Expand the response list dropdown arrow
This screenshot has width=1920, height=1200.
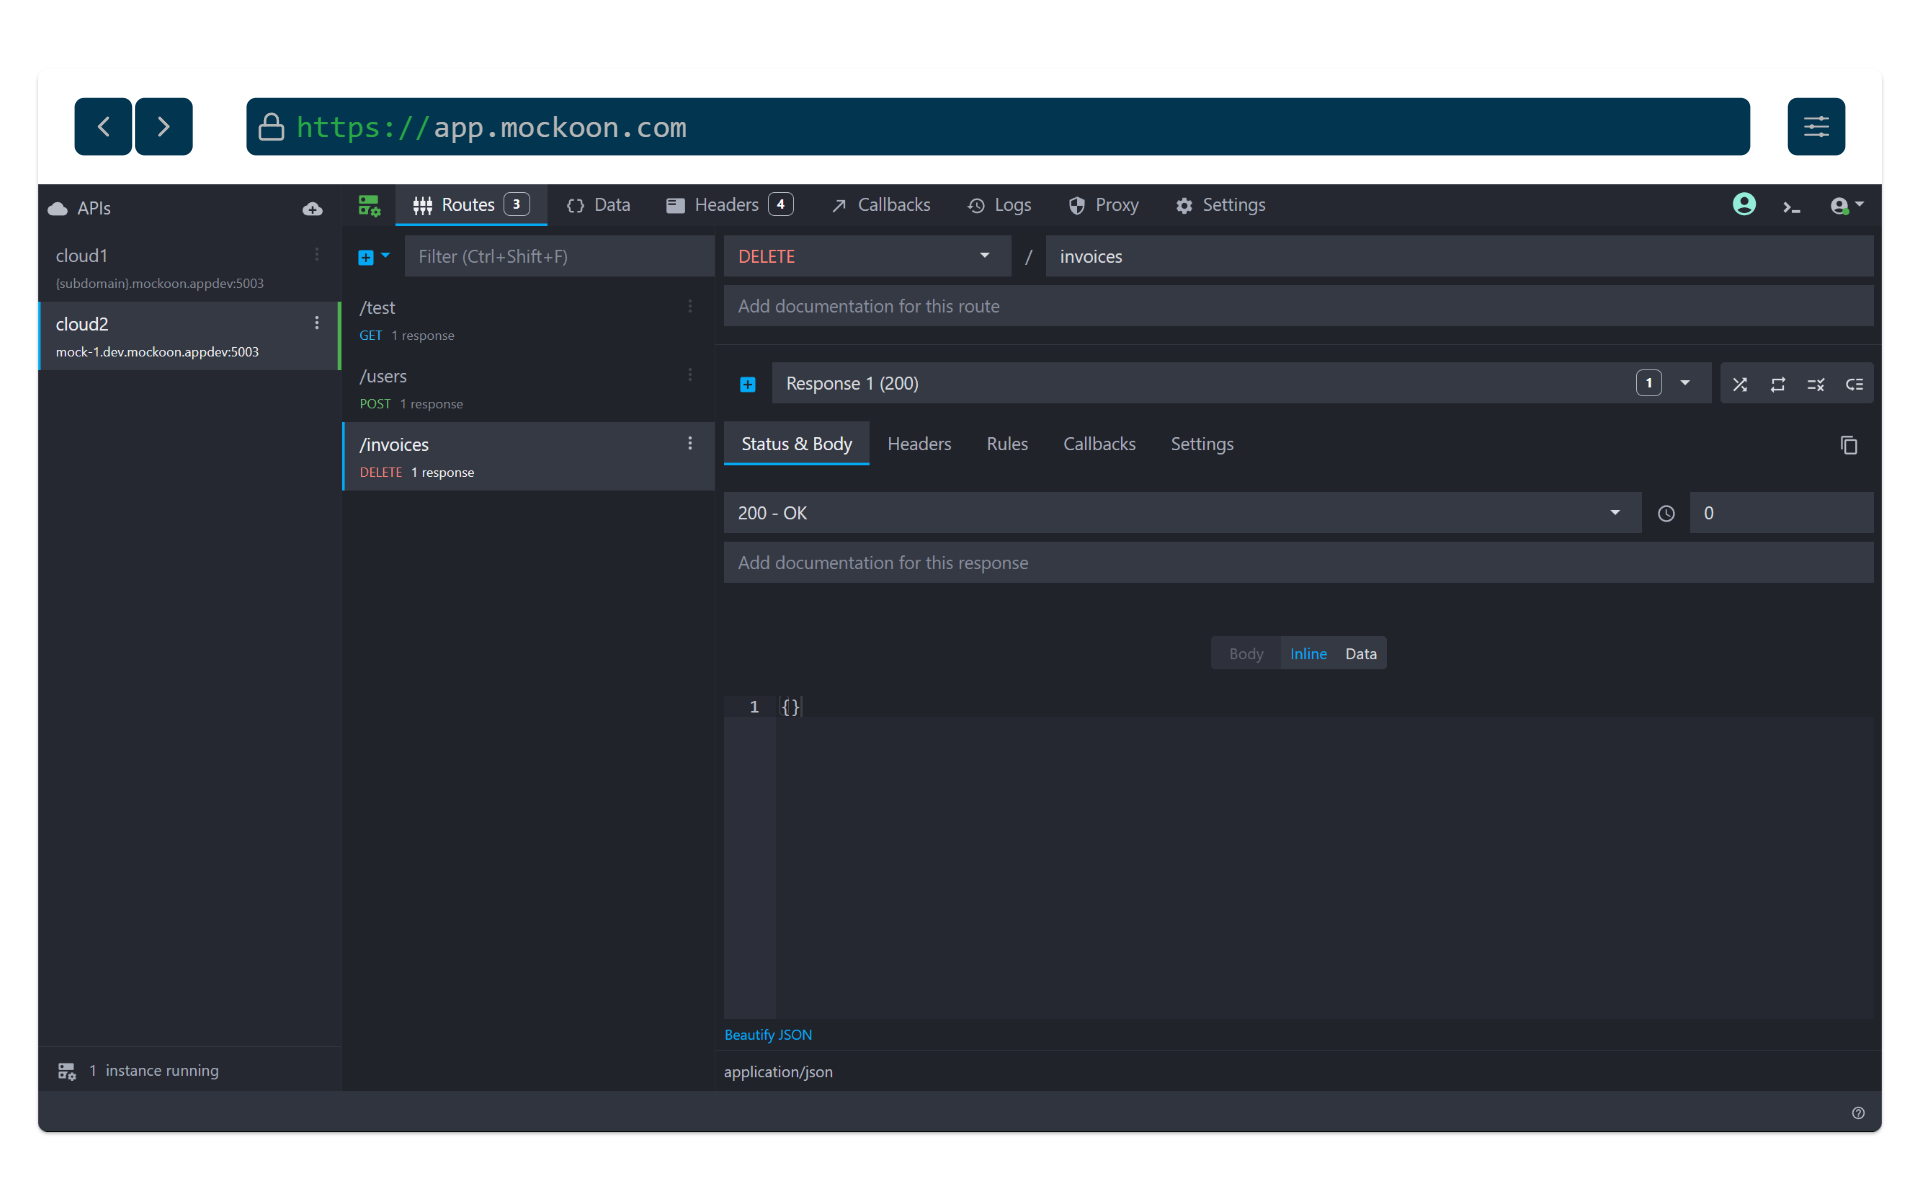[1685, 383]
